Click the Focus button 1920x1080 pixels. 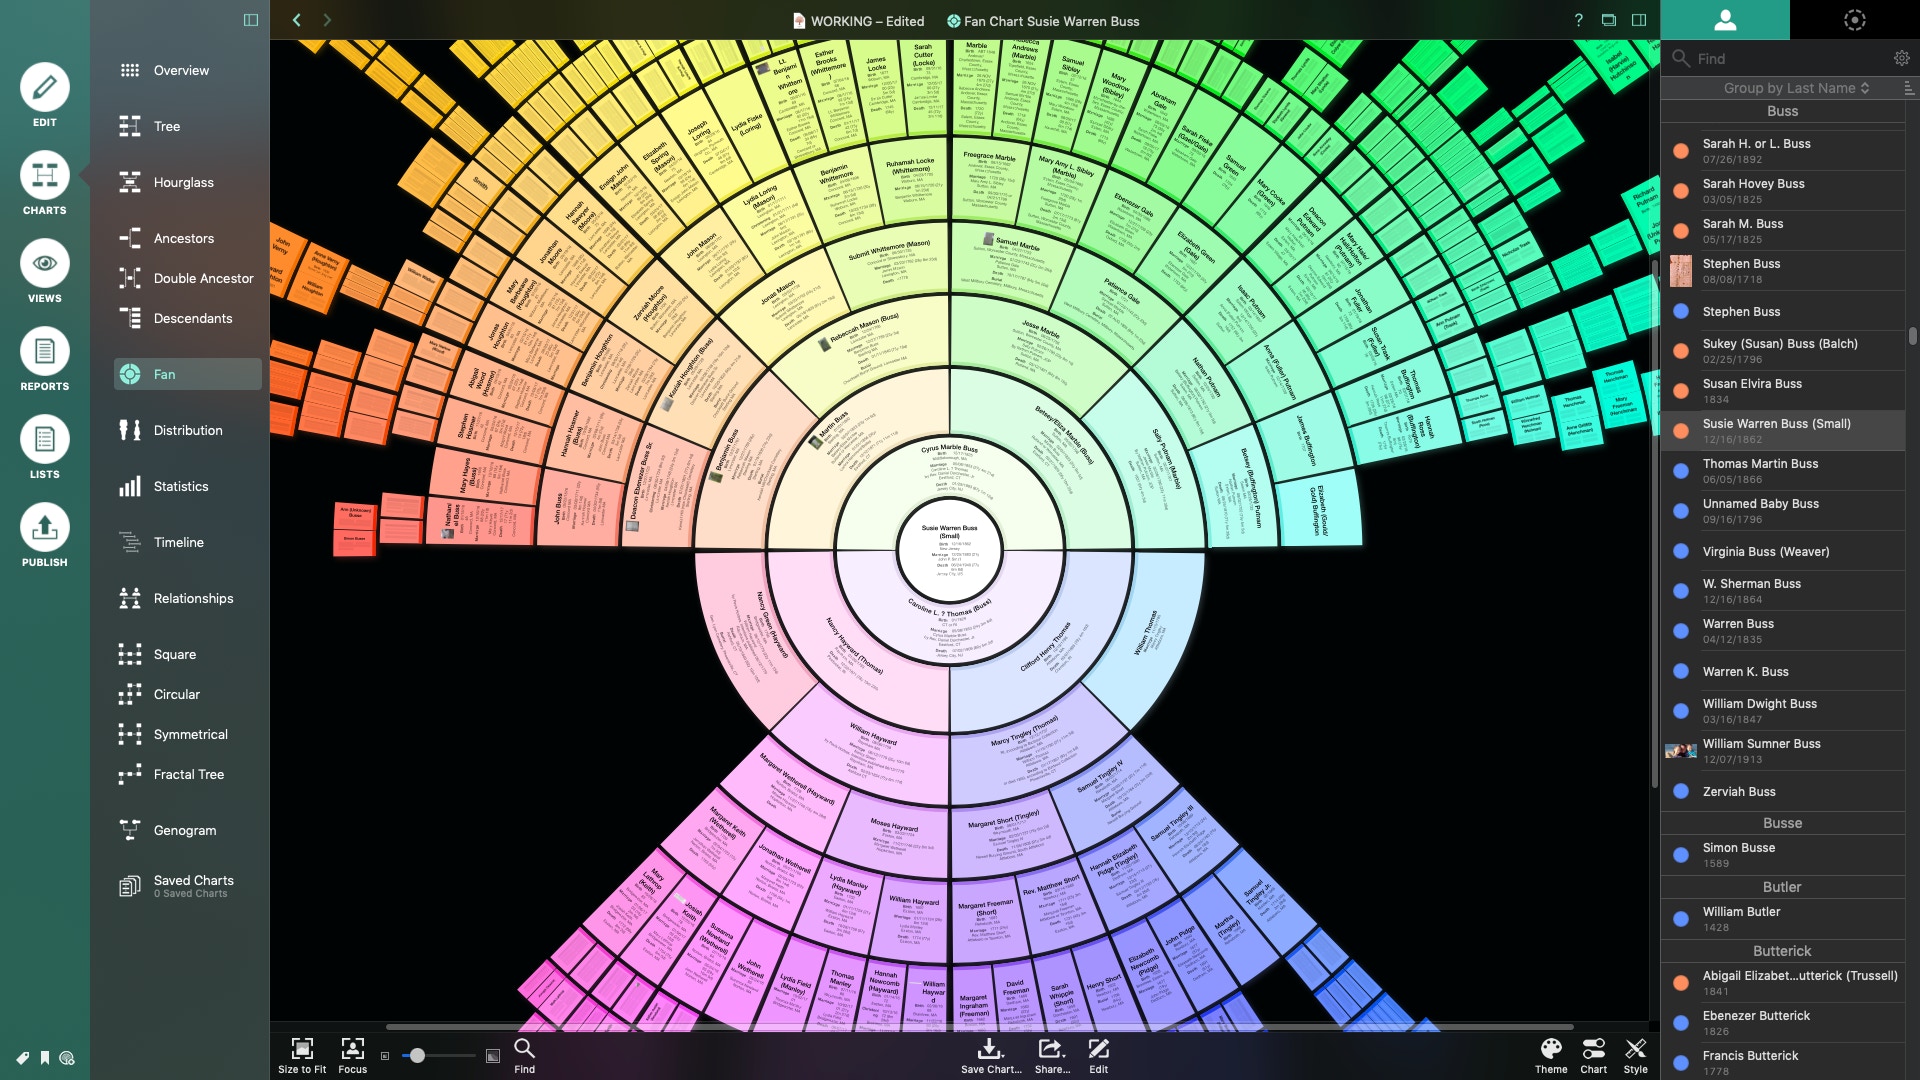click(352, 1055)
